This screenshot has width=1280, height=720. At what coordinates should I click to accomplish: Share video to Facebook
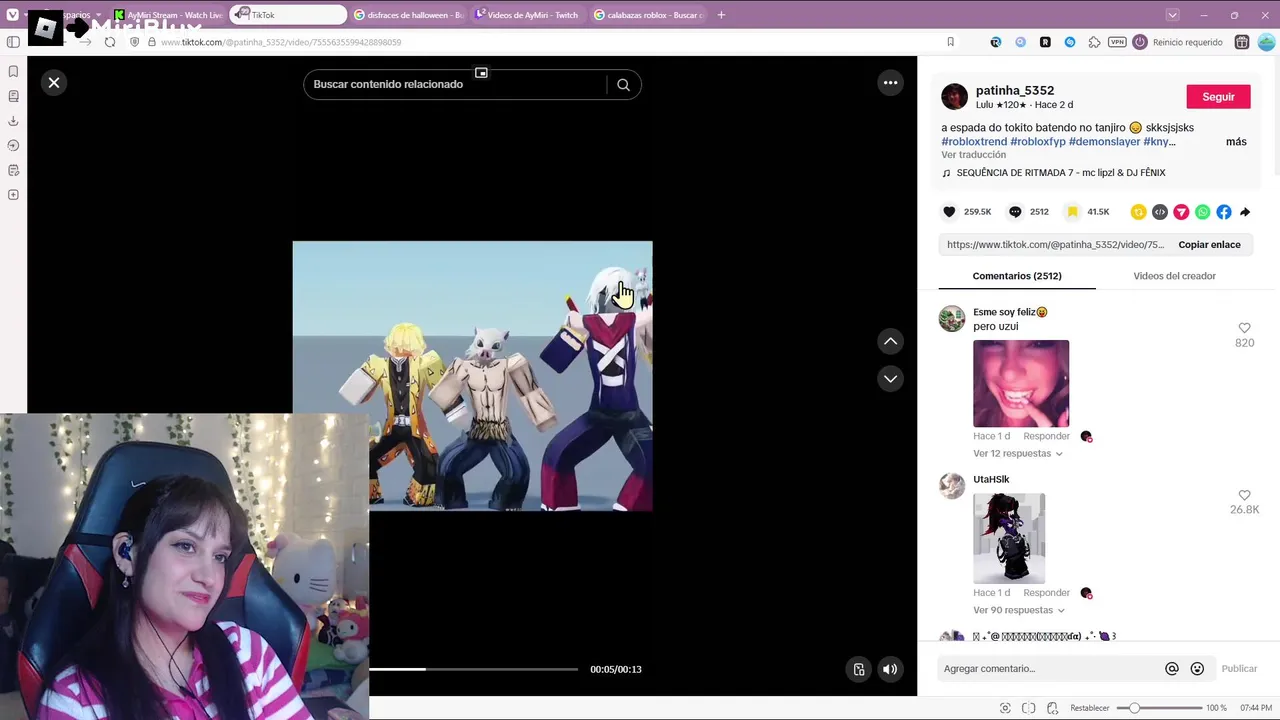(1224, 212)
